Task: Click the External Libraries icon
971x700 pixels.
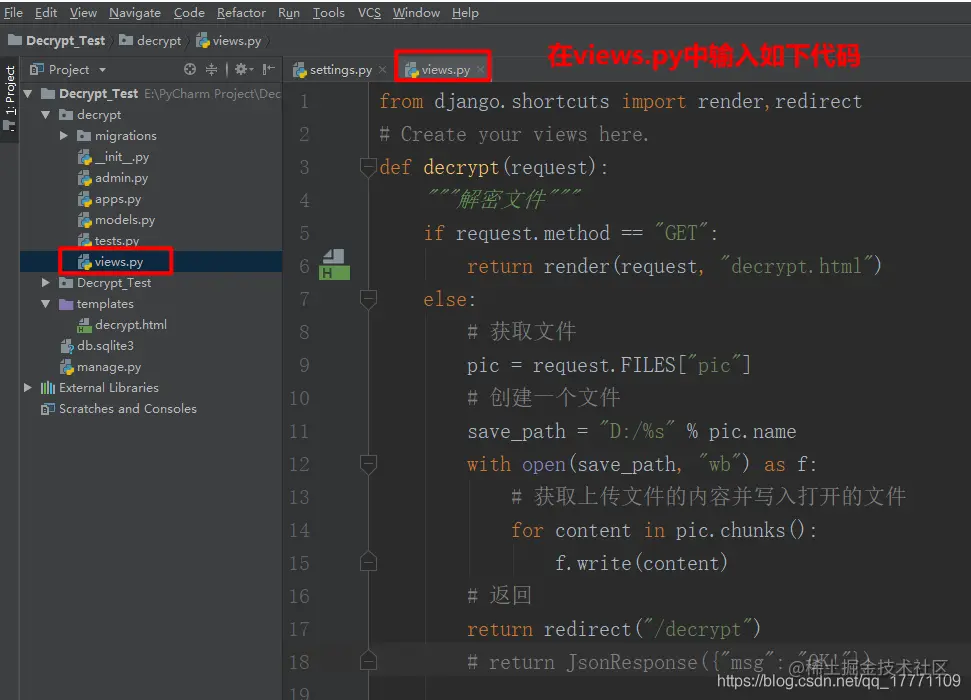Action: click(x=48, y=388)
